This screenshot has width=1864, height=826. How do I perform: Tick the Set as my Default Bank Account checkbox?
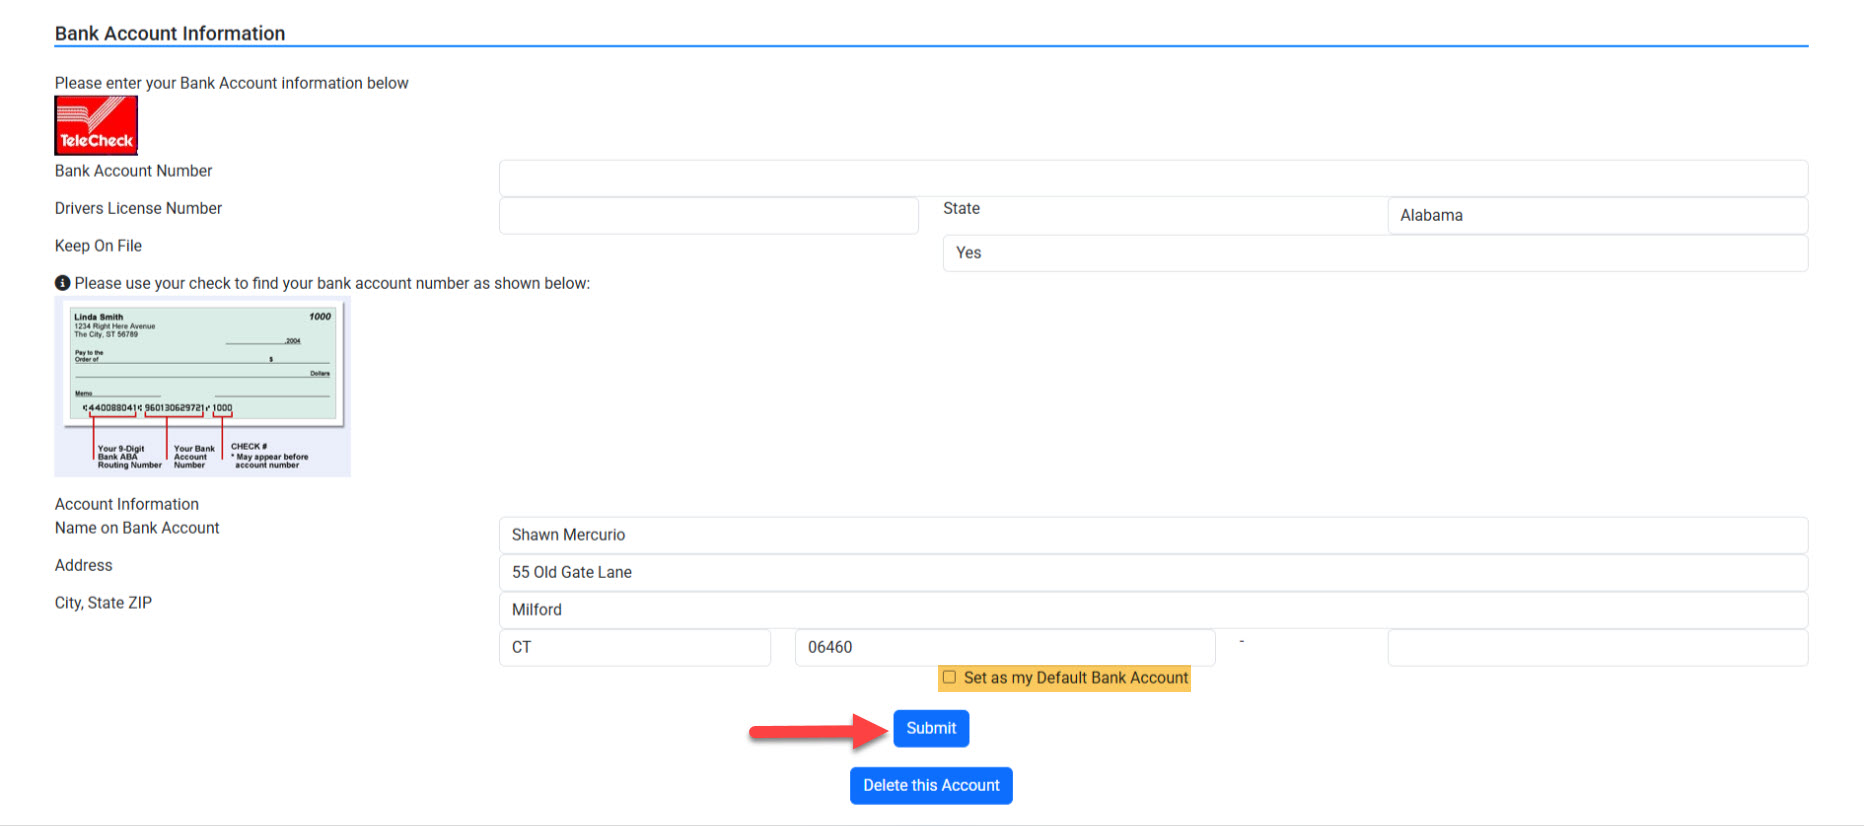tap(949, 677)
